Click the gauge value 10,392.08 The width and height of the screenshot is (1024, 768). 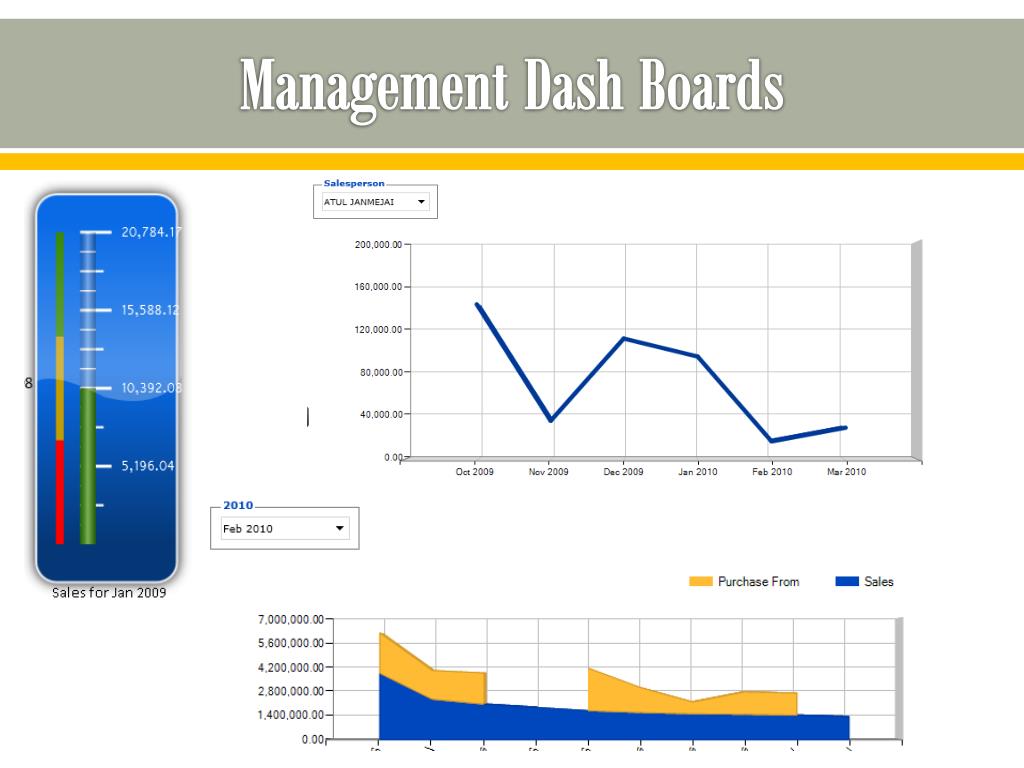[x=151, y=388]
